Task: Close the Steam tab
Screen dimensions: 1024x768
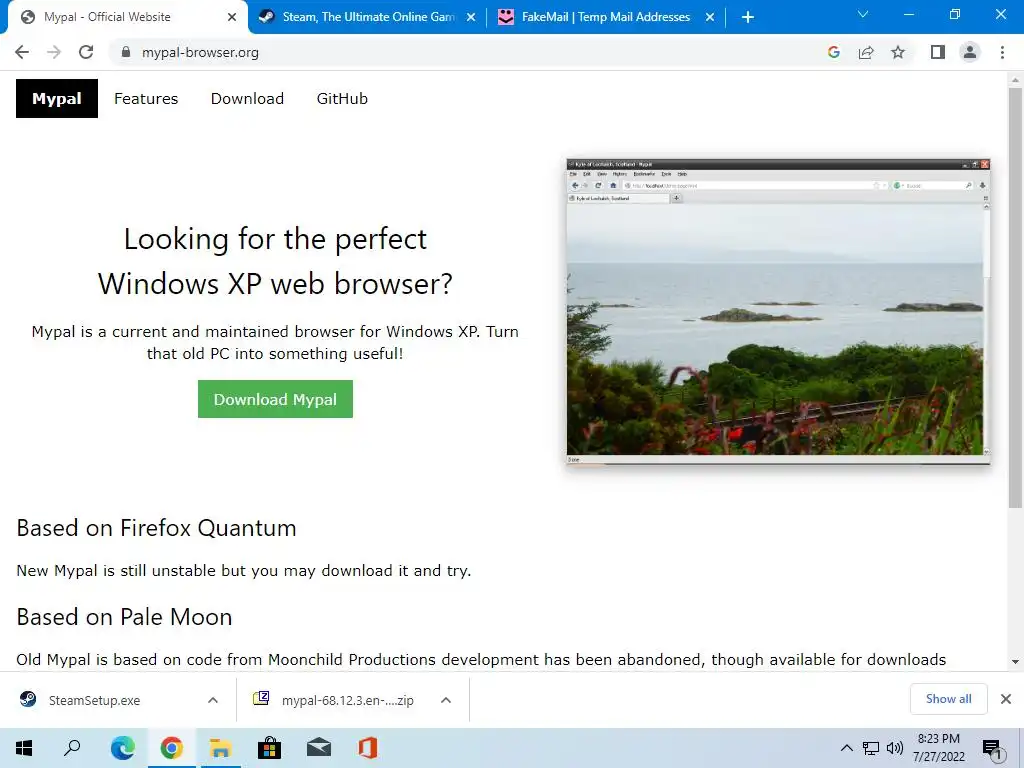Action: point(471,17)
